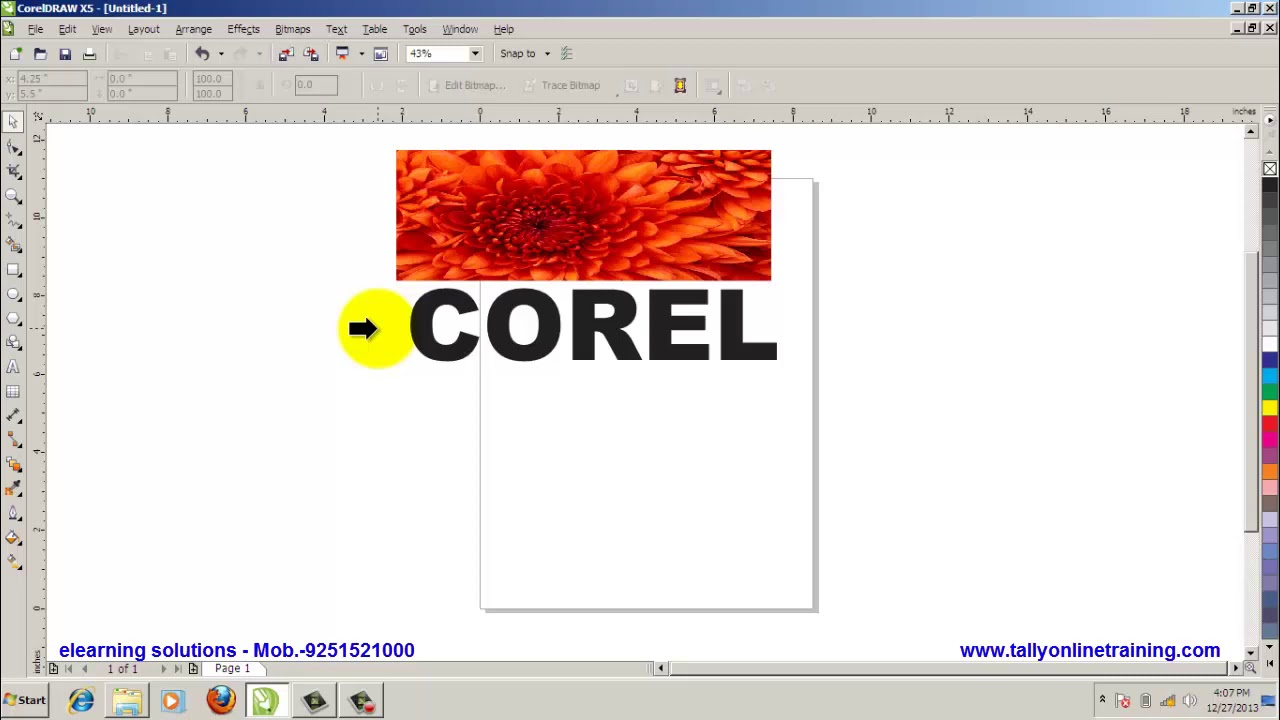1280x720 pixels.
Task: Click the Edit Bitmap button
Action: click(x=467, y=85)
